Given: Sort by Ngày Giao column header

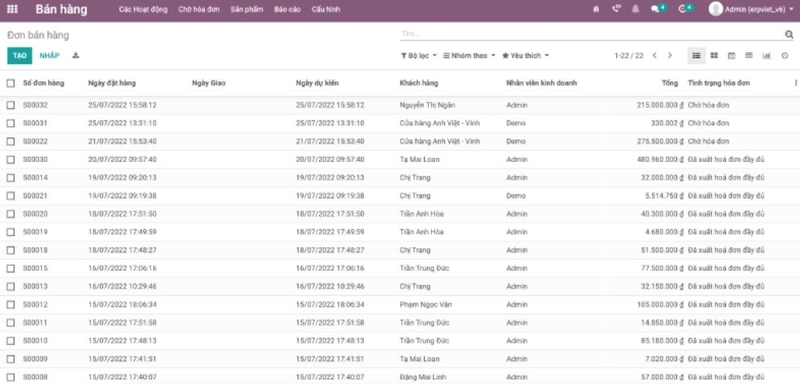Looking at the screenshot, I should coord(209,83).
